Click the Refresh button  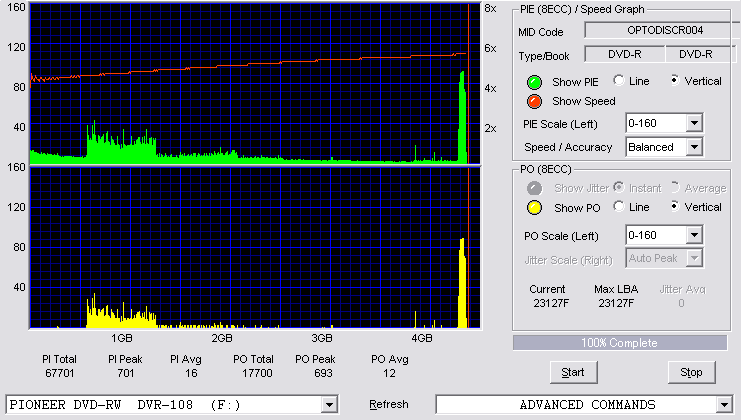click(x=389, y=404)
